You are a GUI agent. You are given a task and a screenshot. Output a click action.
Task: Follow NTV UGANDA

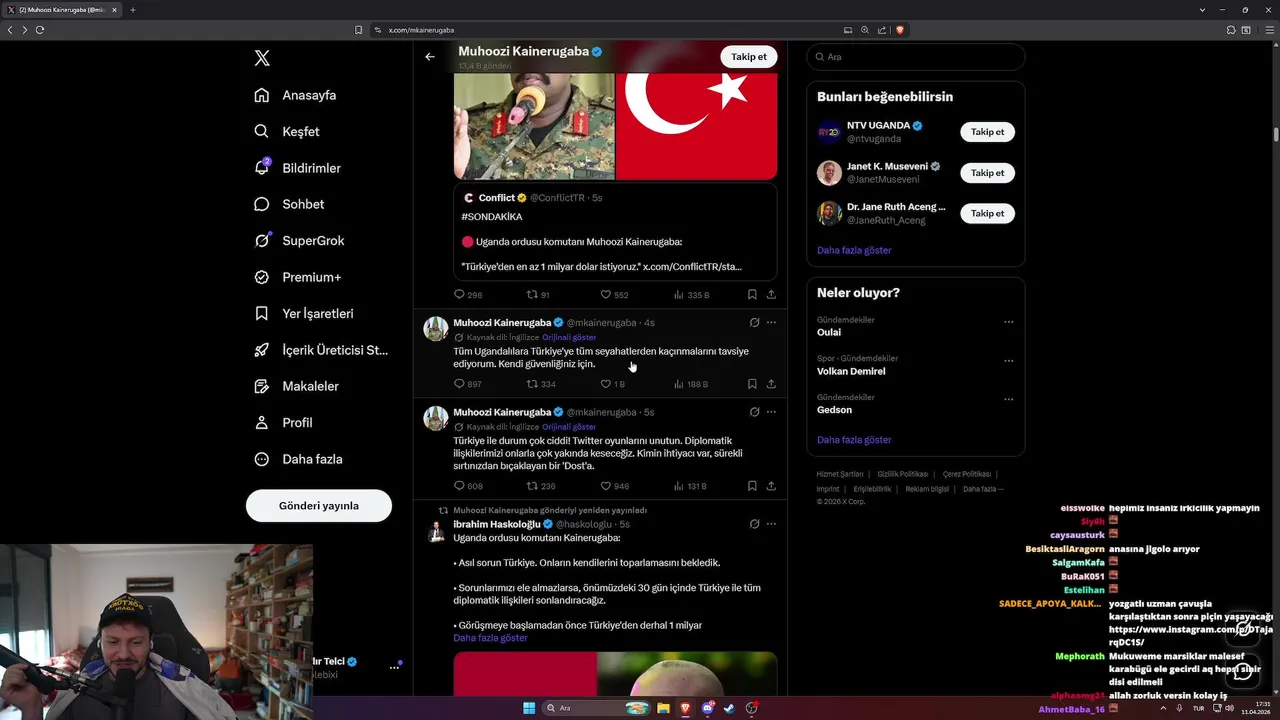tap(987, 132)
